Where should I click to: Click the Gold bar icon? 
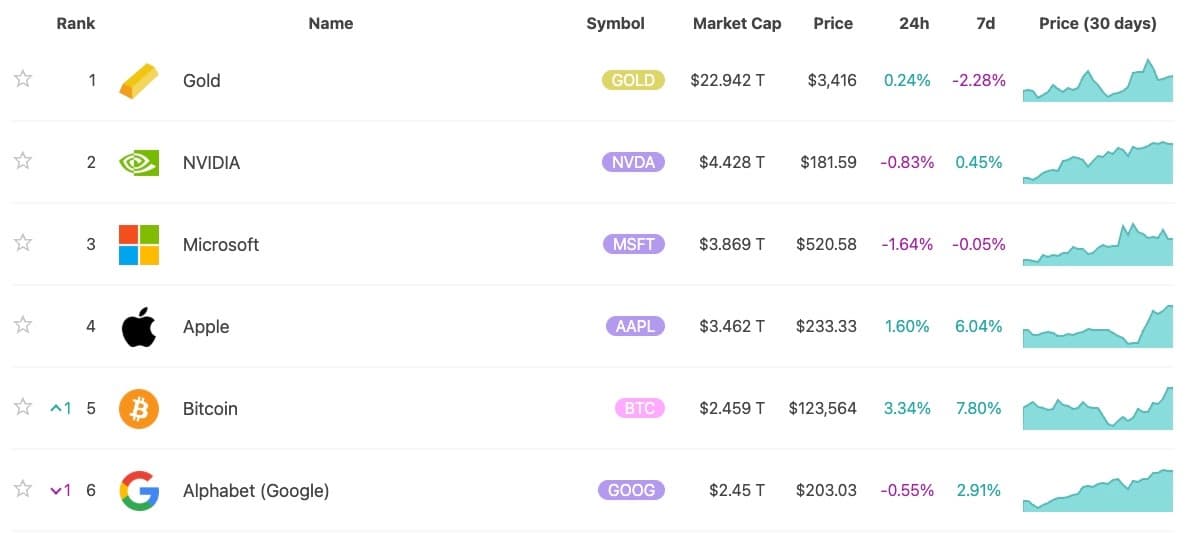click(138, 81)
